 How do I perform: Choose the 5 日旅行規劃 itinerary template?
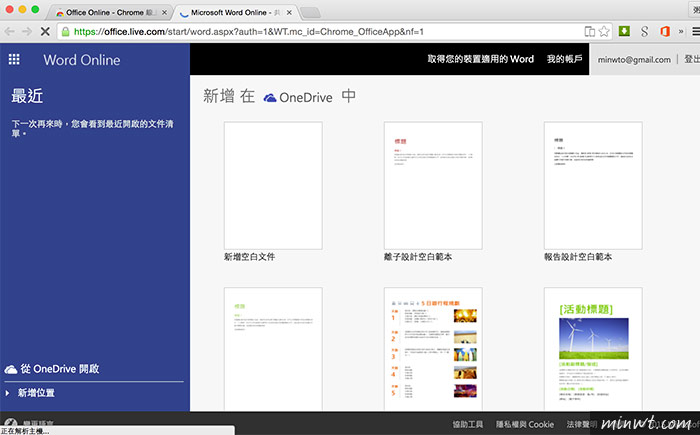pyautogui.click(x=433, y=349)
